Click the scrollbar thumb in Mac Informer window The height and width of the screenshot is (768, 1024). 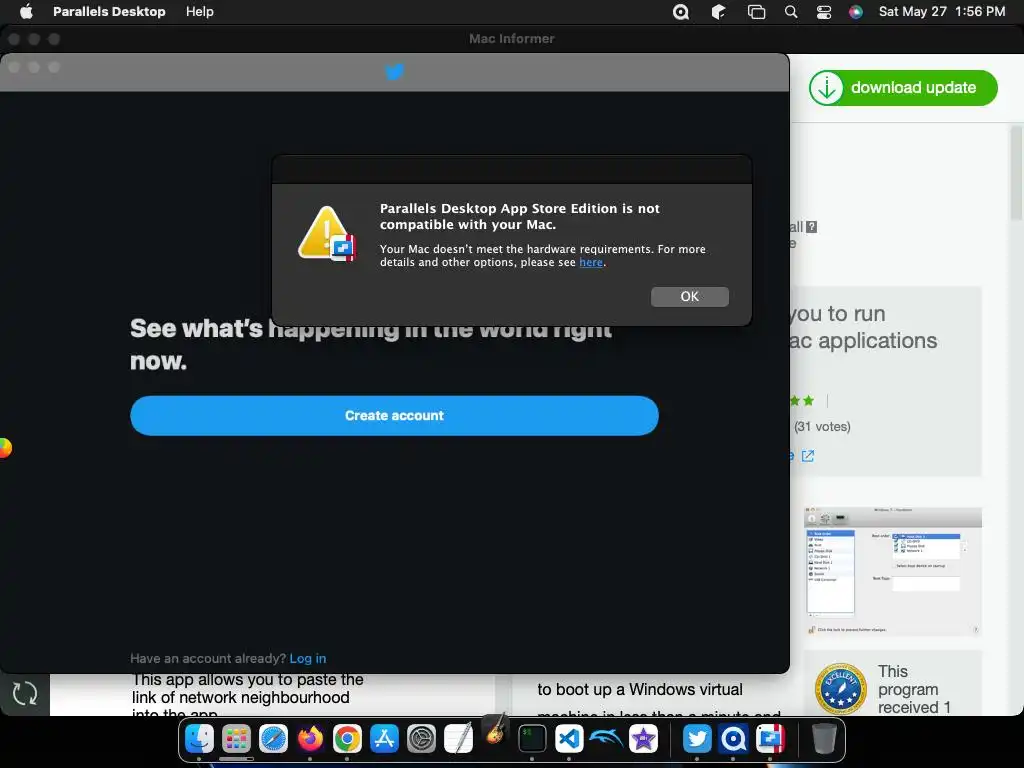click(1016, 174)
